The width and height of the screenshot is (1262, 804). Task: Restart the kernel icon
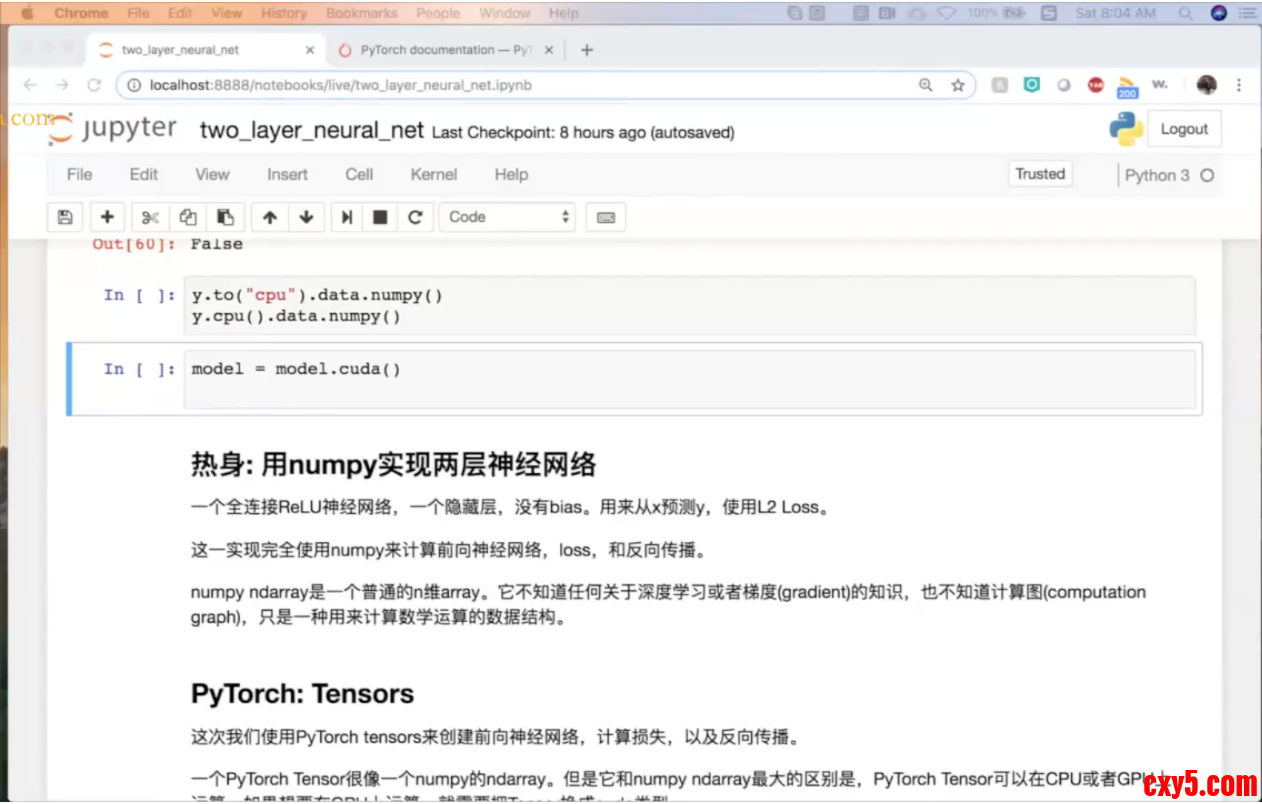coord(416,217)
